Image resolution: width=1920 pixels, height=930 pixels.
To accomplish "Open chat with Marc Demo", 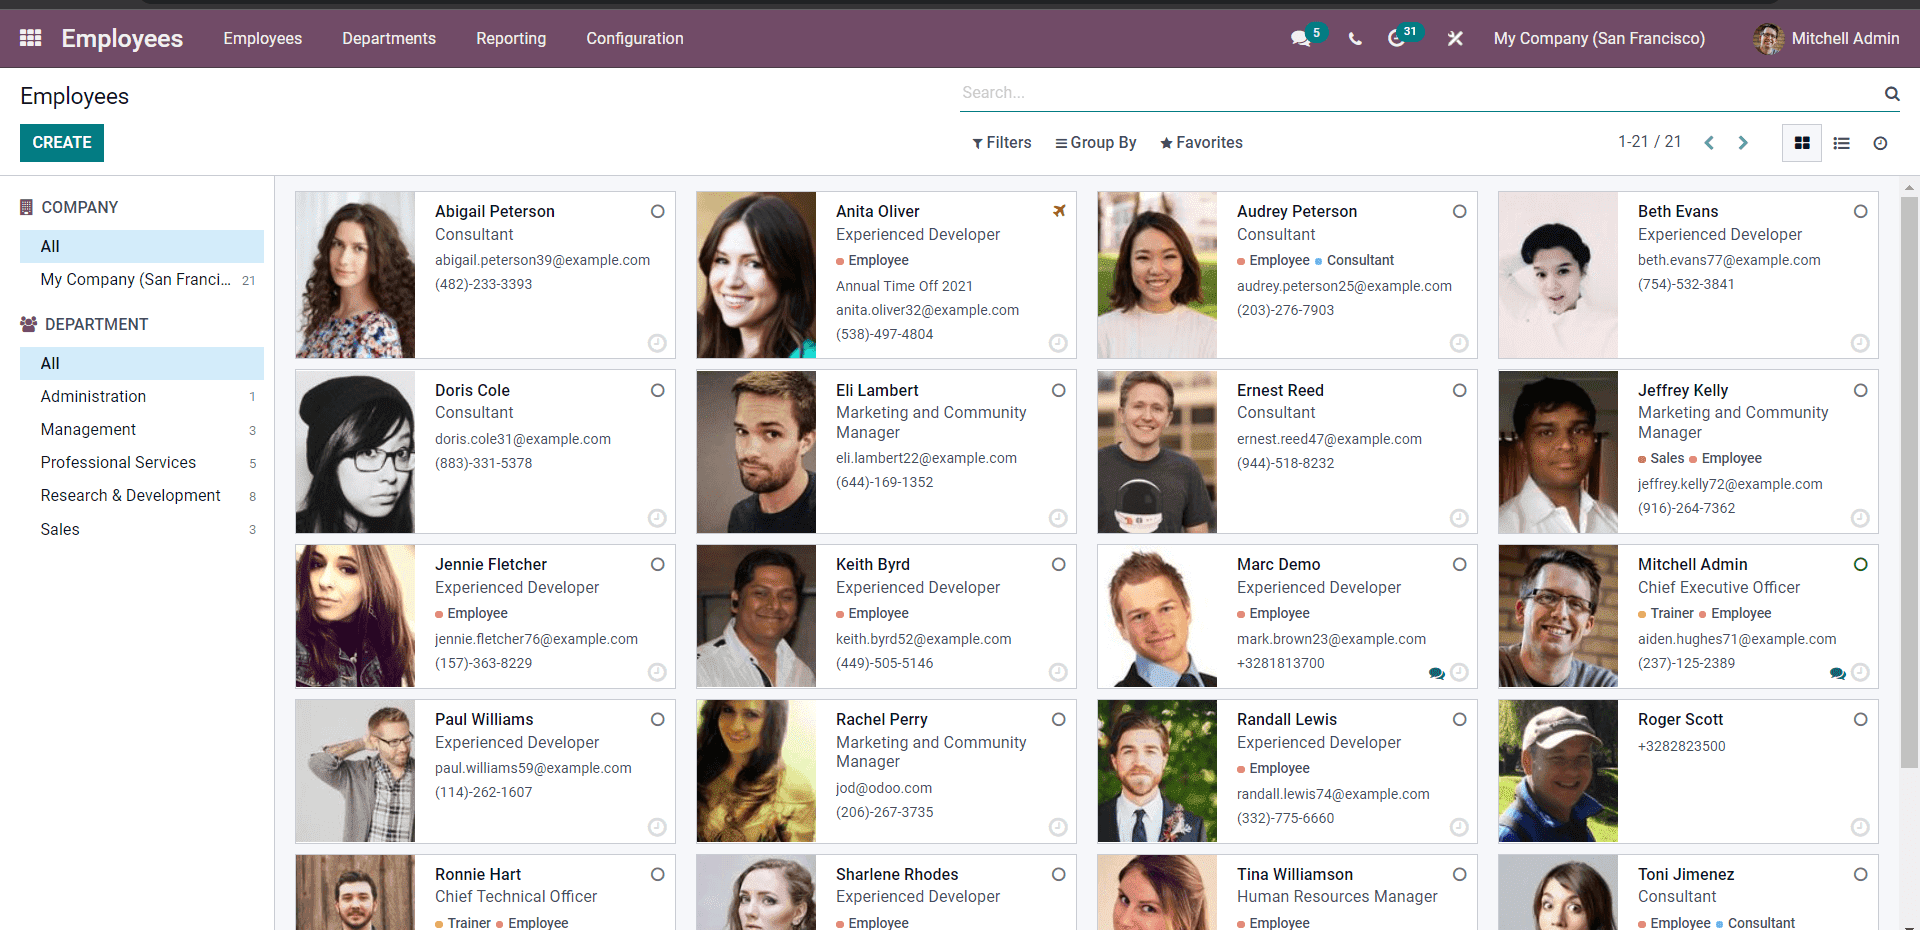I will (x=1437, y=673).
